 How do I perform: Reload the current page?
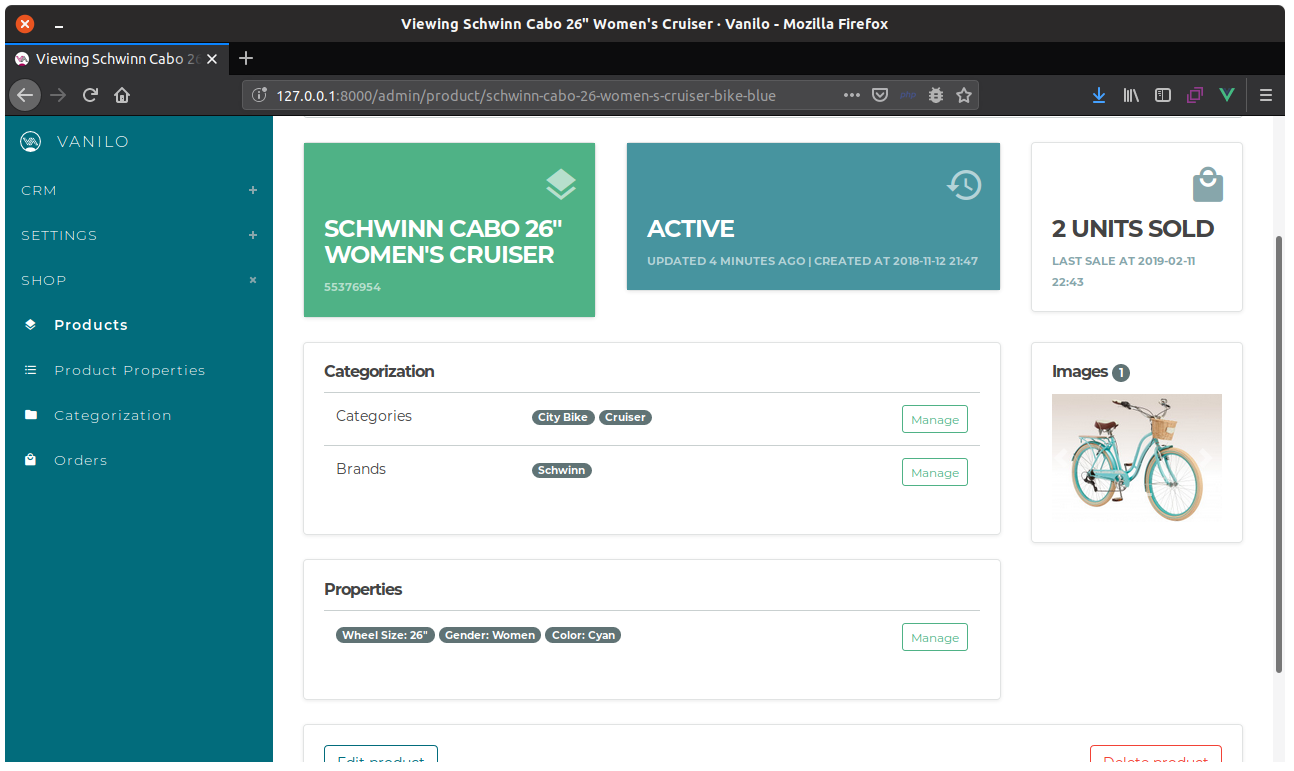coord(90,95)
